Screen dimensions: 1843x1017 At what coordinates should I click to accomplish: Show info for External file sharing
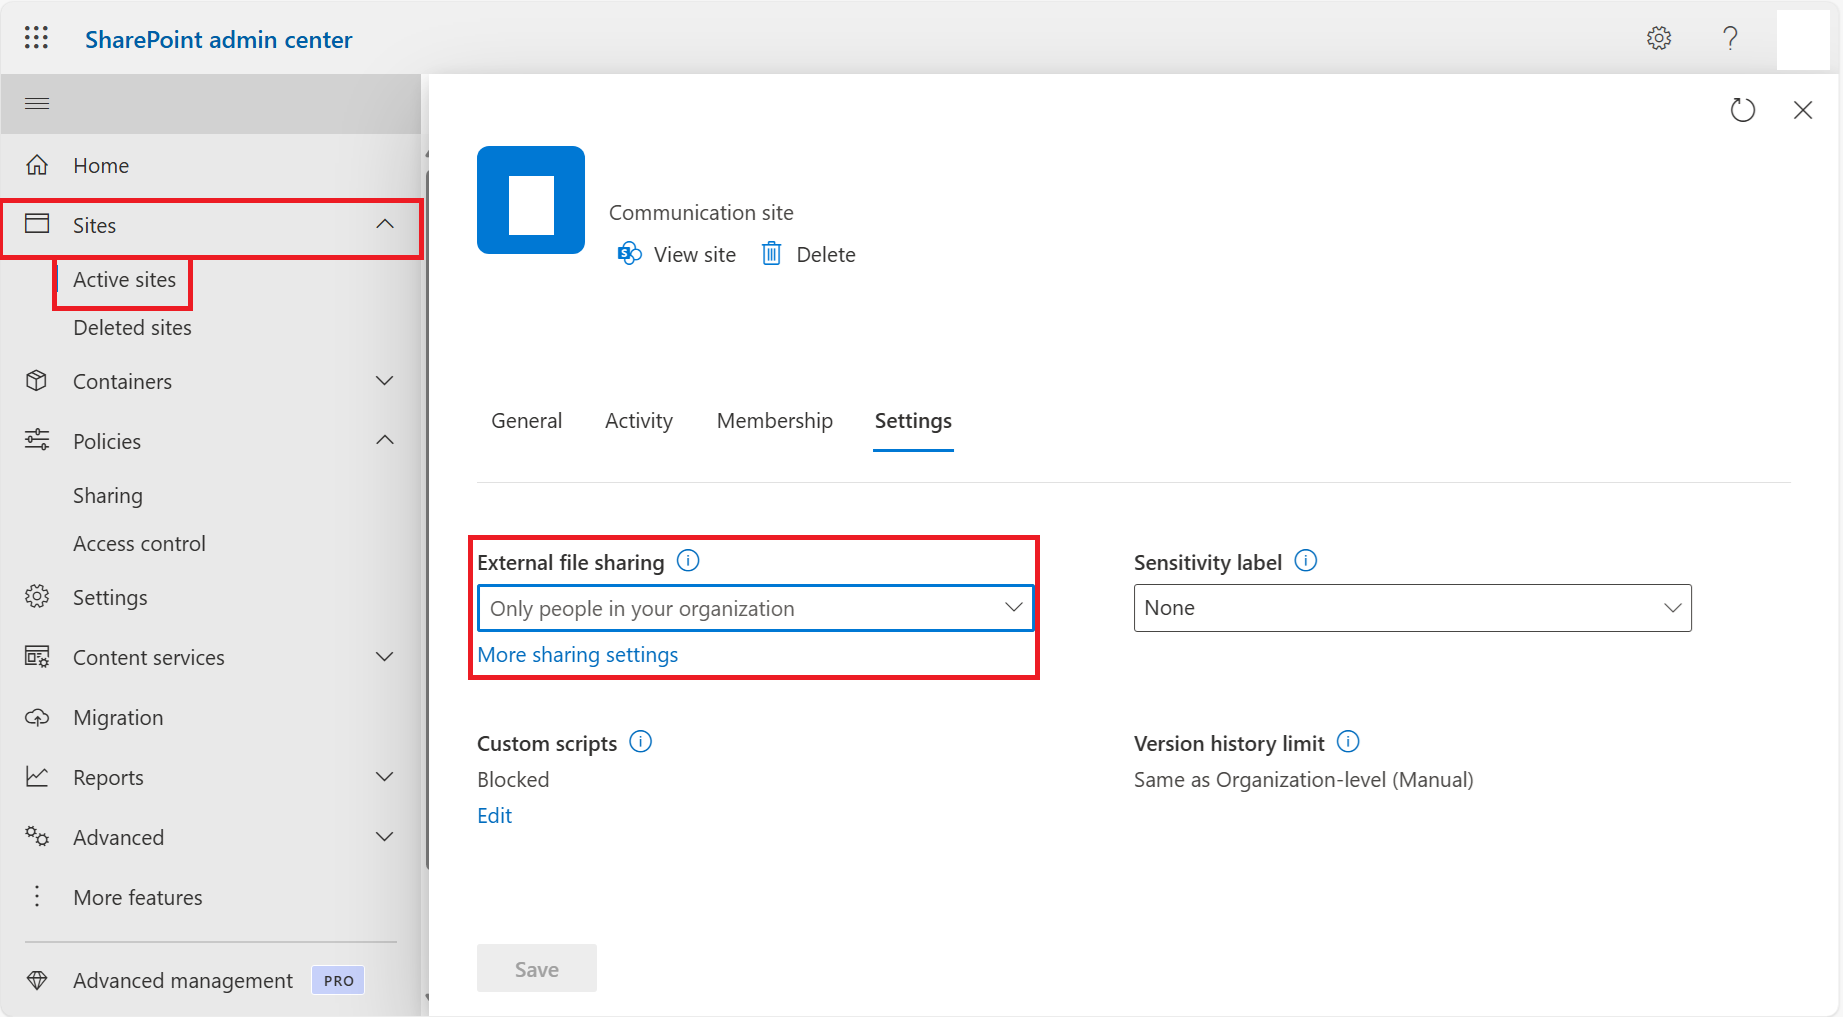[688, 560]
